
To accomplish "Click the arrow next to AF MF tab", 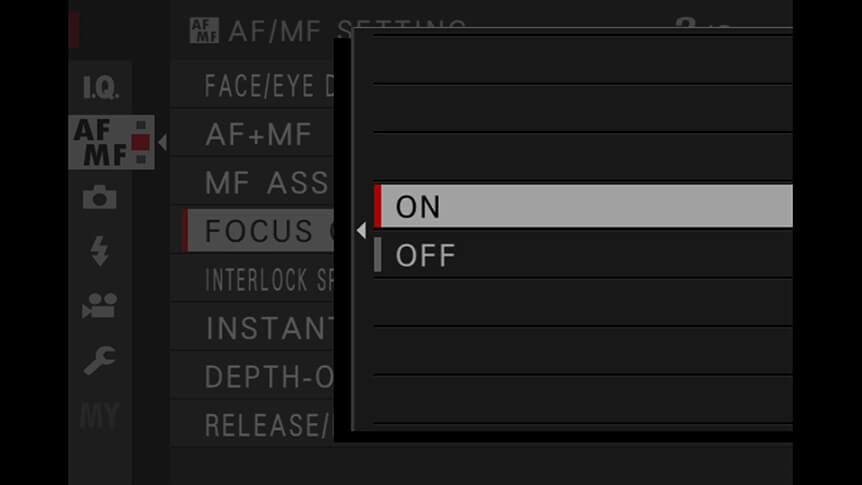I will (162, 142).
